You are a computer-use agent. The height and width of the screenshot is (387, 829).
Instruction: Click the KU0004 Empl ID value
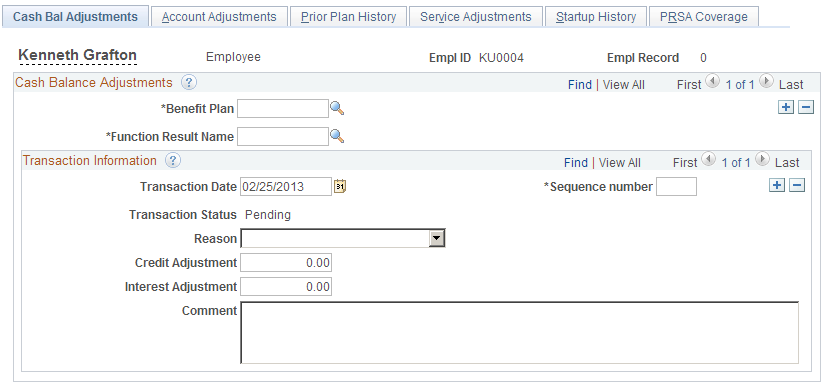[x=501, y=58]
